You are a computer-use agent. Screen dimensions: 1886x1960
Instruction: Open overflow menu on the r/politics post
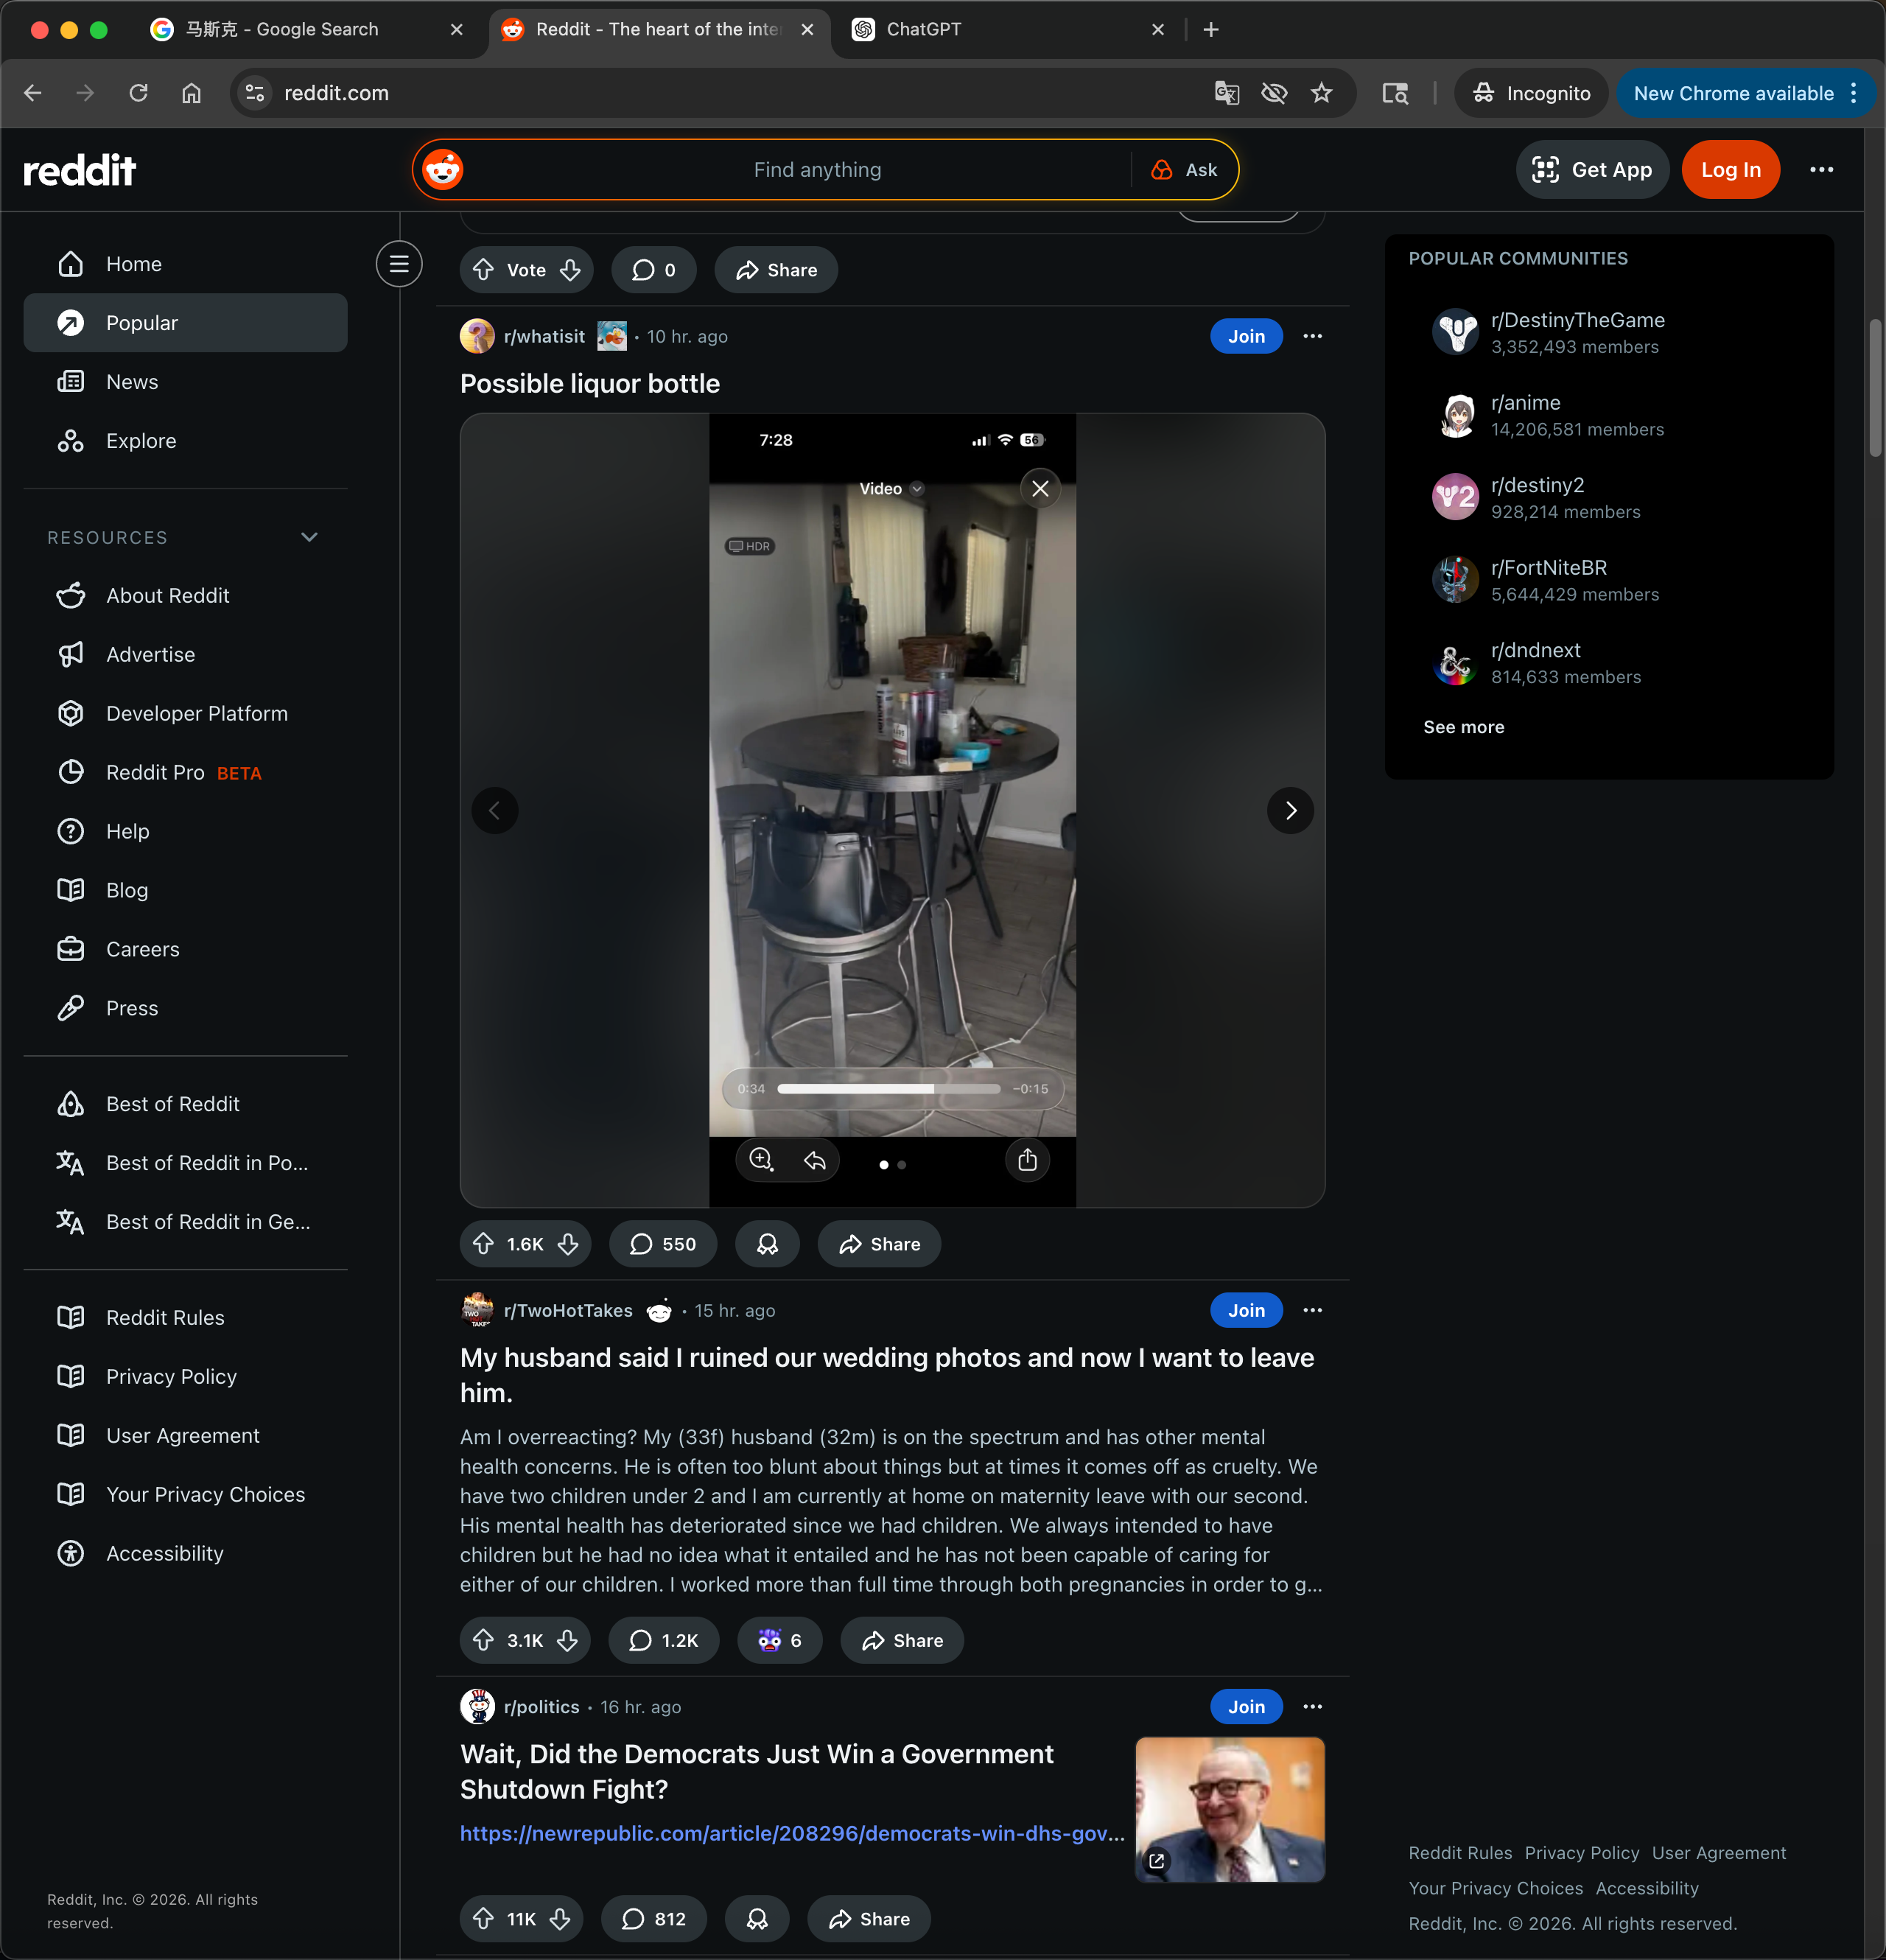(x=1312, y=1706)
